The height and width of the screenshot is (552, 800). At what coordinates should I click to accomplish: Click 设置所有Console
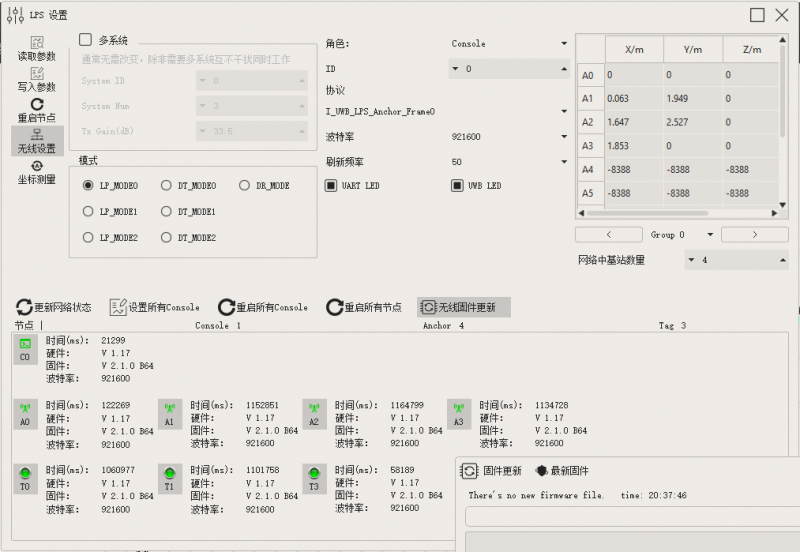coord(155,307)
